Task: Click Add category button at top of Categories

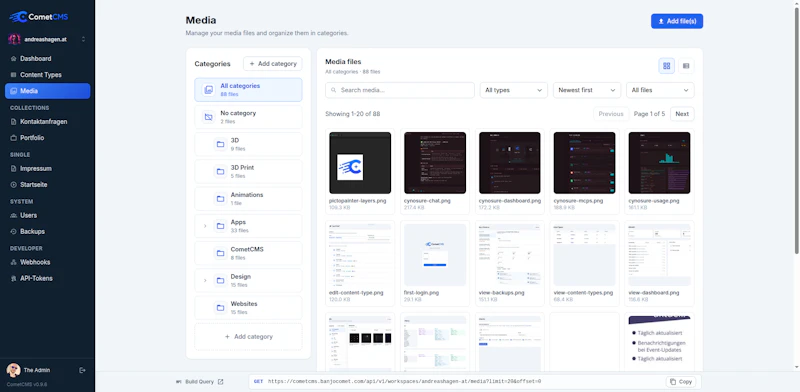Action: click(x=272, y=64)
